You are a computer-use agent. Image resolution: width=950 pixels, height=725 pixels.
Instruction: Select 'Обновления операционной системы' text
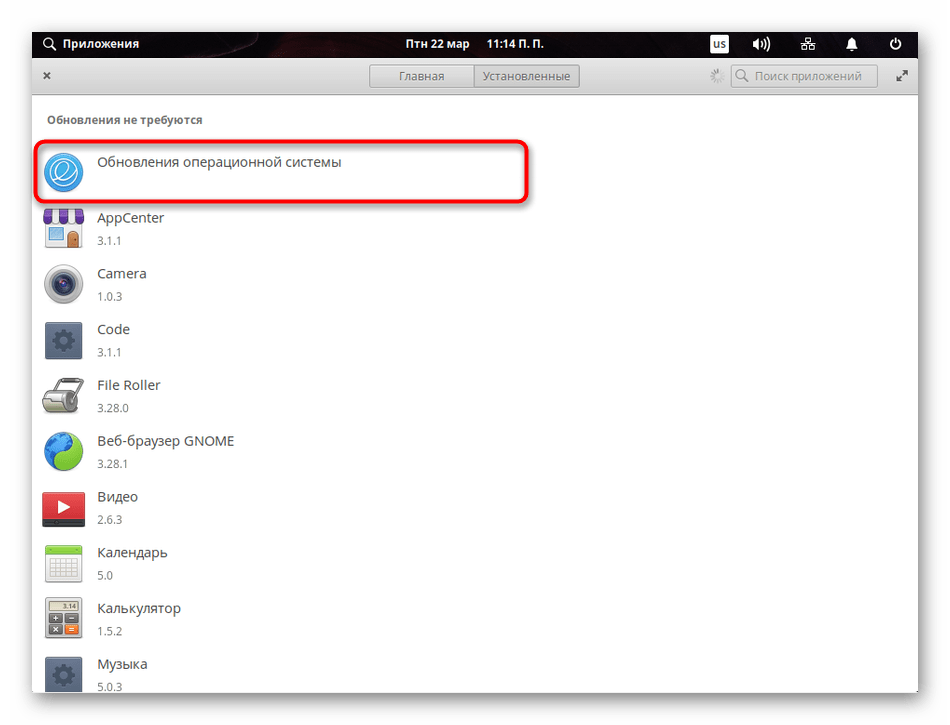(219, 162)
